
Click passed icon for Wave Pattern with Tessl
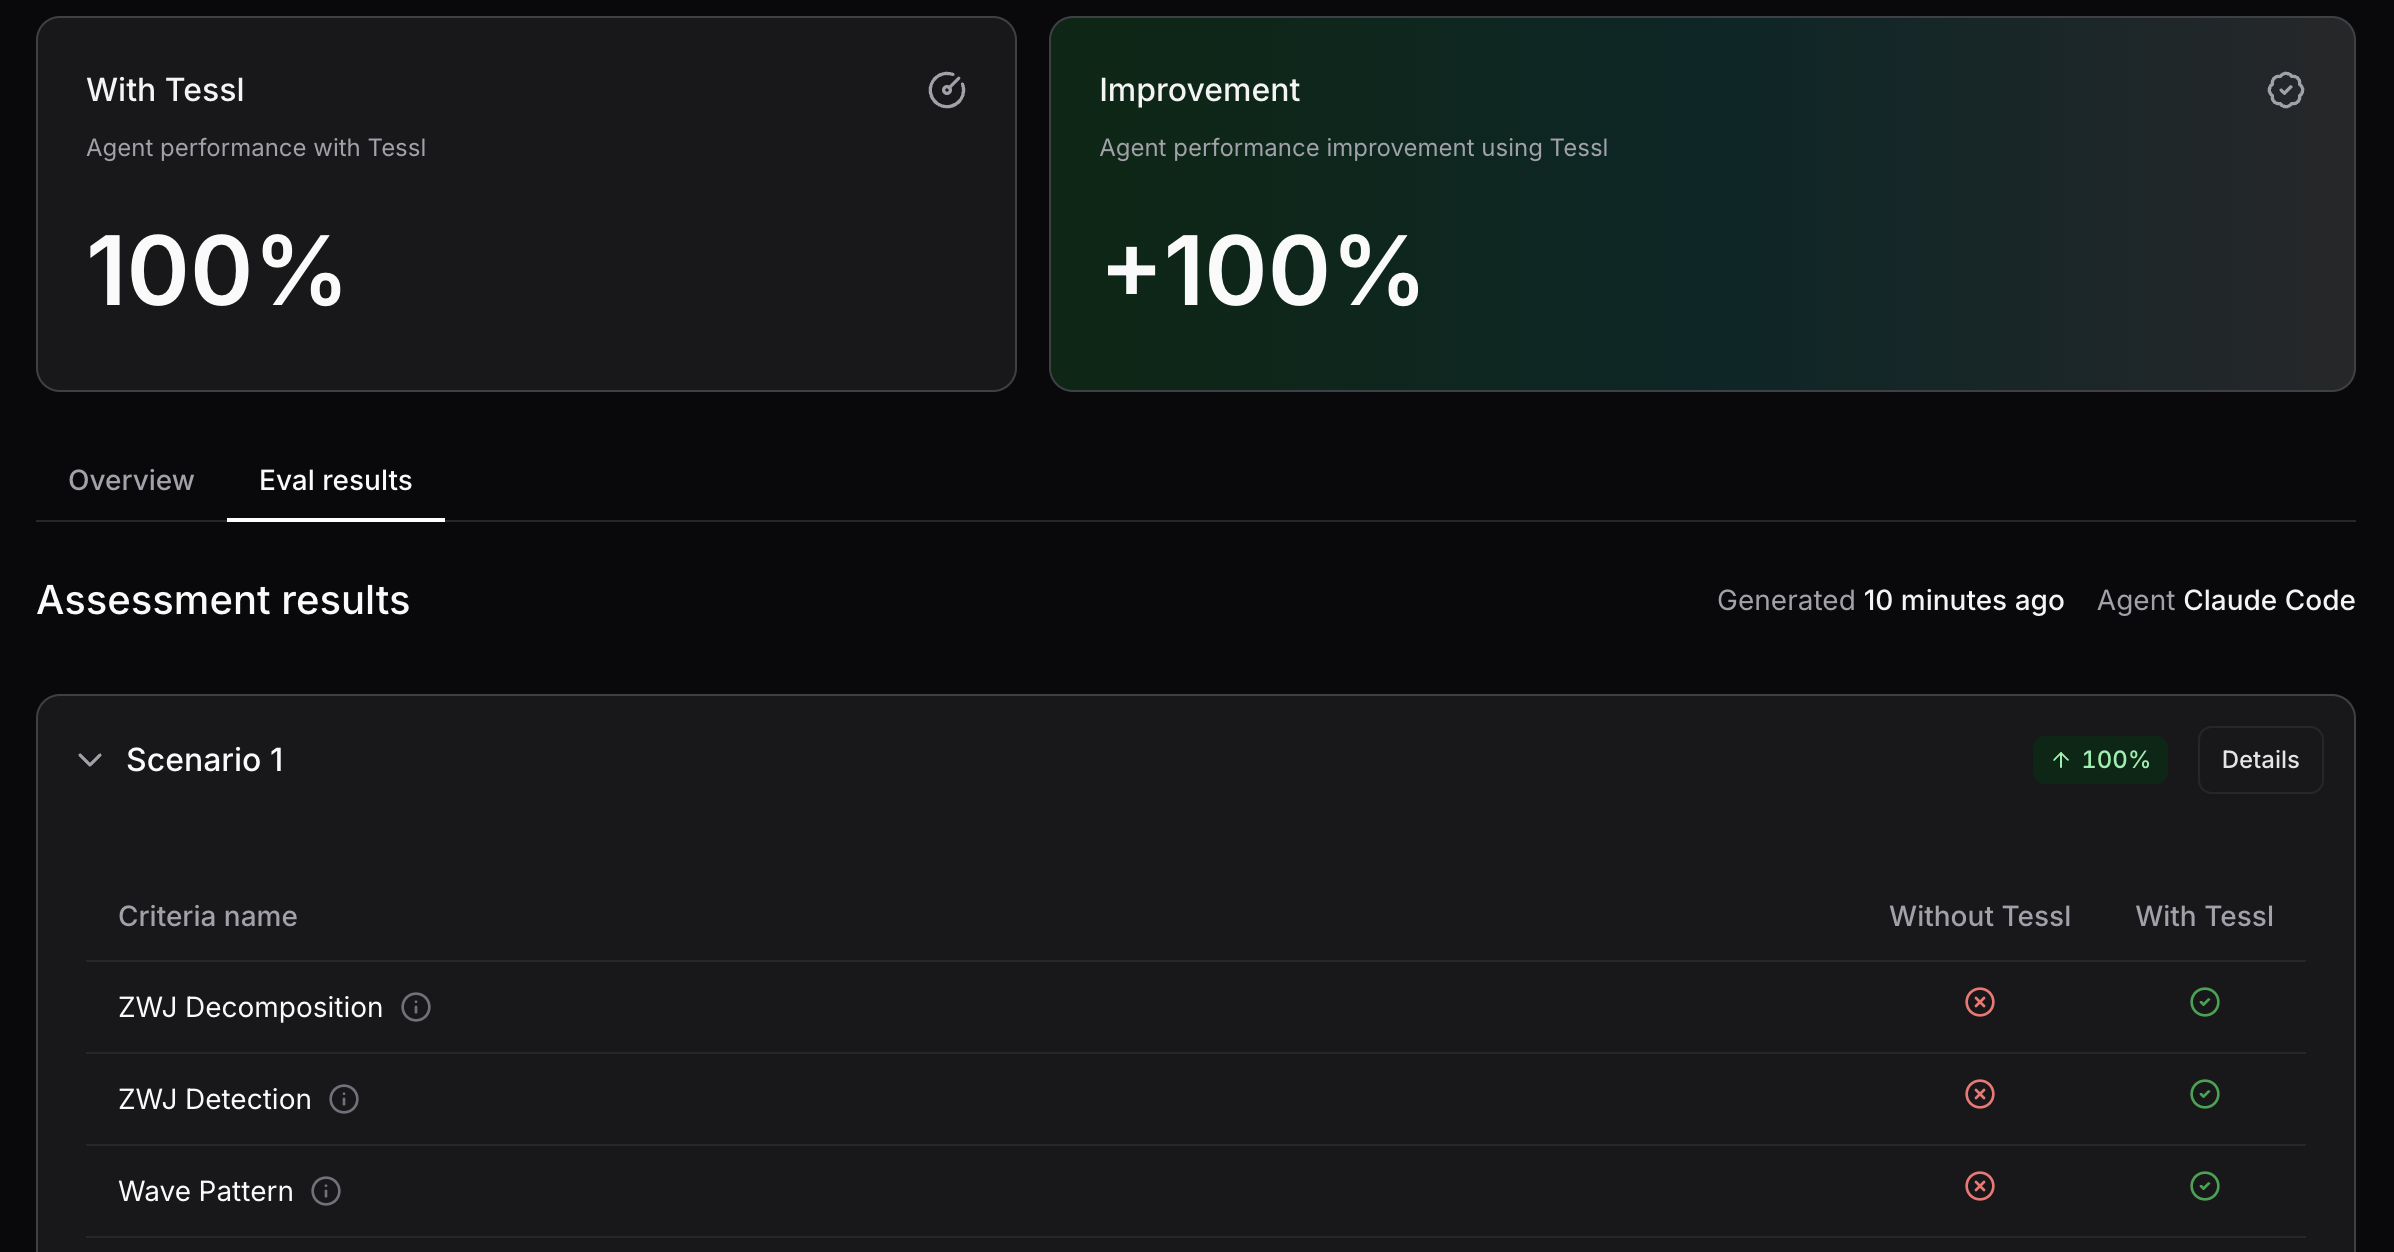[x=2204, y=1186]
